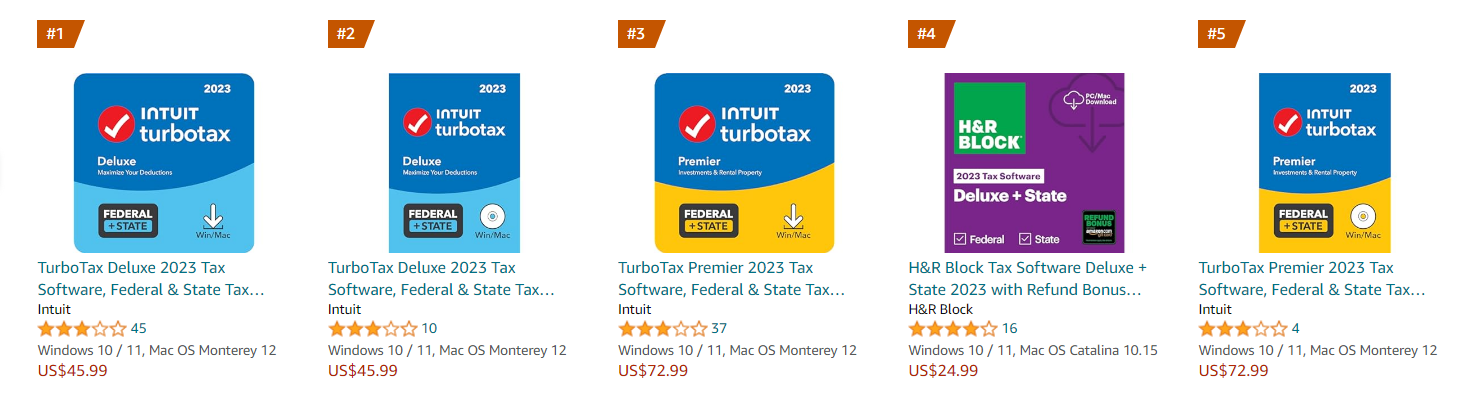The width and height of the screenshot is (1468, 409).
Task: Click the US$72.99 price of #5 product
Action: [1233, 371]
